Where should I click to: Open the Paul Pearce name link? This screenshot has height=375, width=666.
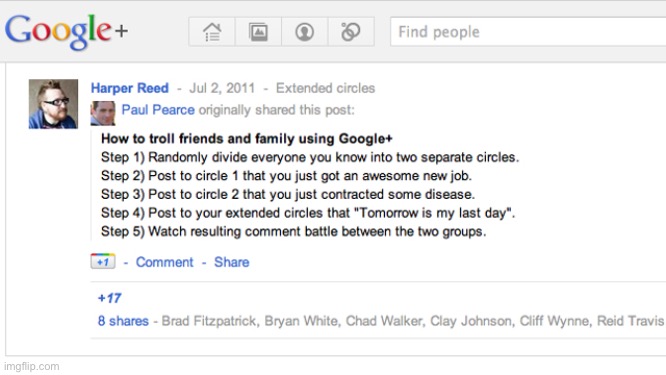click(x=158, y=110)
